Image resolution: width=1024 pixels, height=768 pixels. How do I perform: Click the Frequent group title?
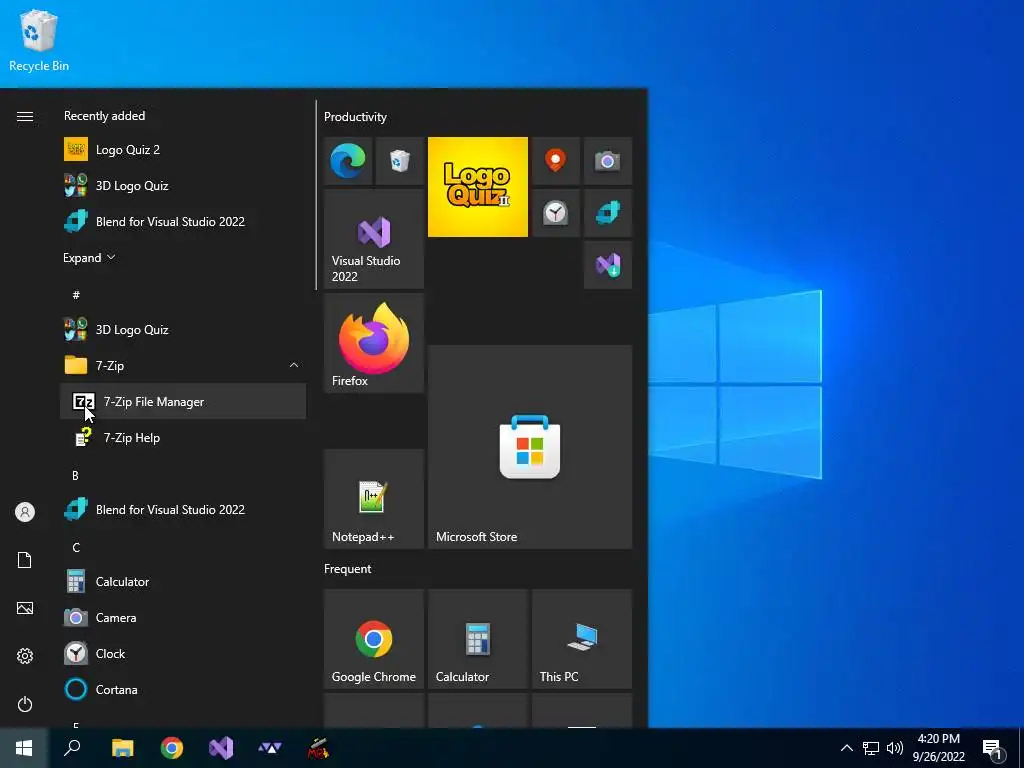347,569
